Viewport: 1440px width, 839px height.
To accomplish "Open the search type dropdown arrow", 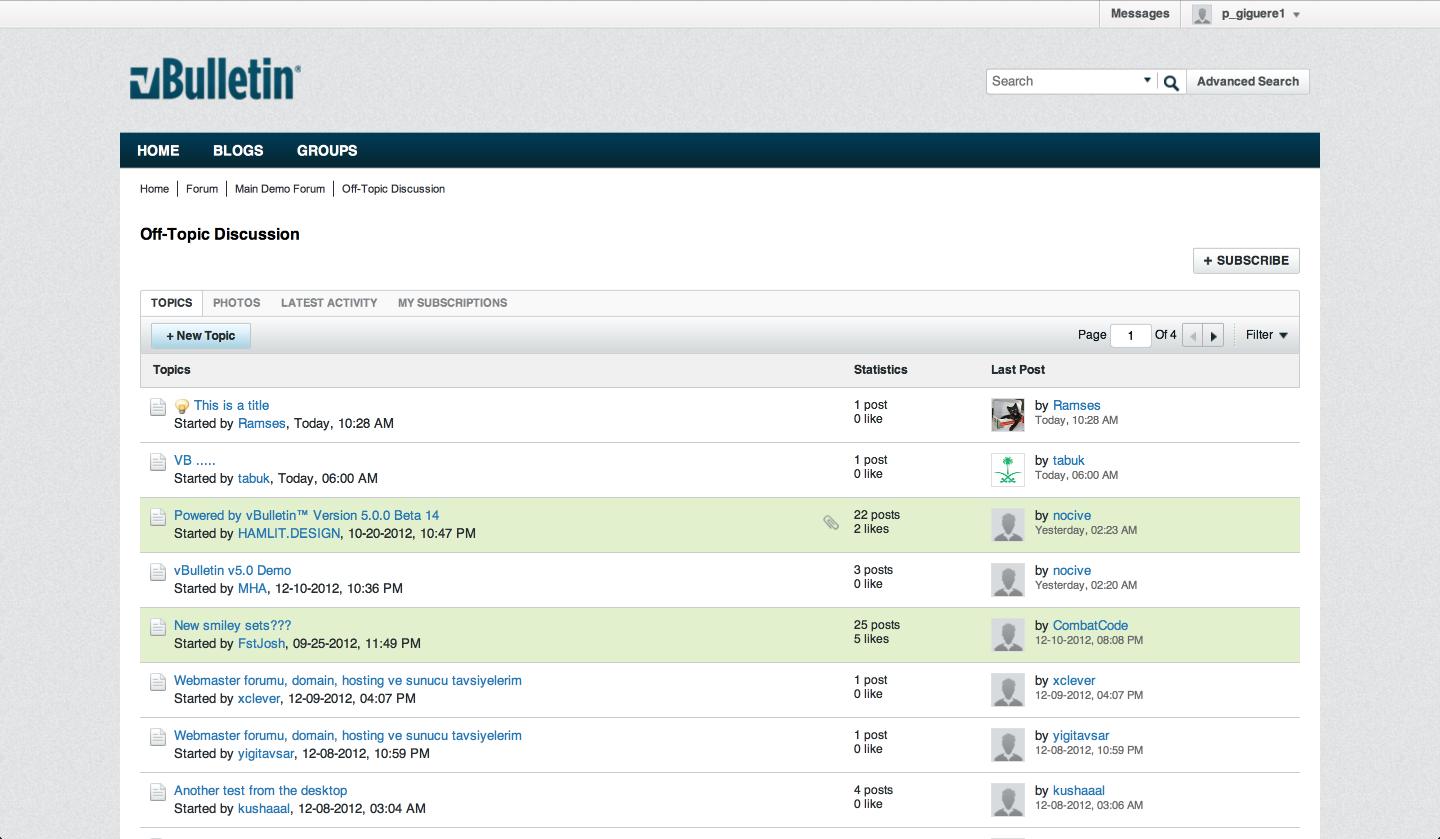I will tap(1147, 81).
